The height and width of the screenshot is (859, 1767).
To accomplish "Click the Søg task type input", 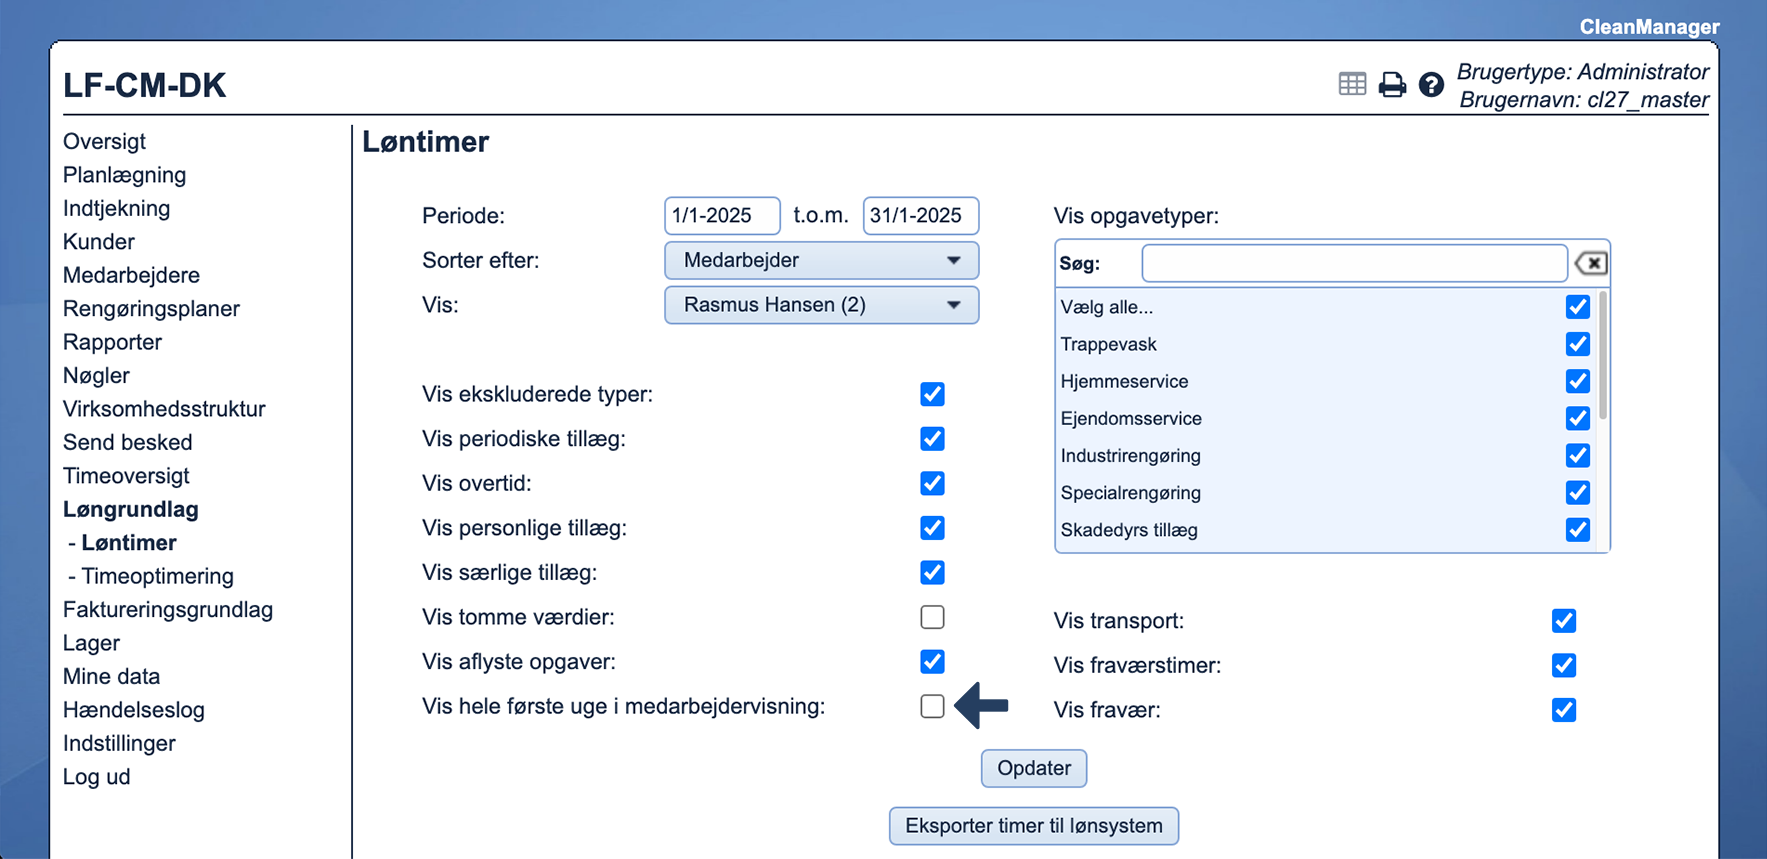I will point(1354,263).
